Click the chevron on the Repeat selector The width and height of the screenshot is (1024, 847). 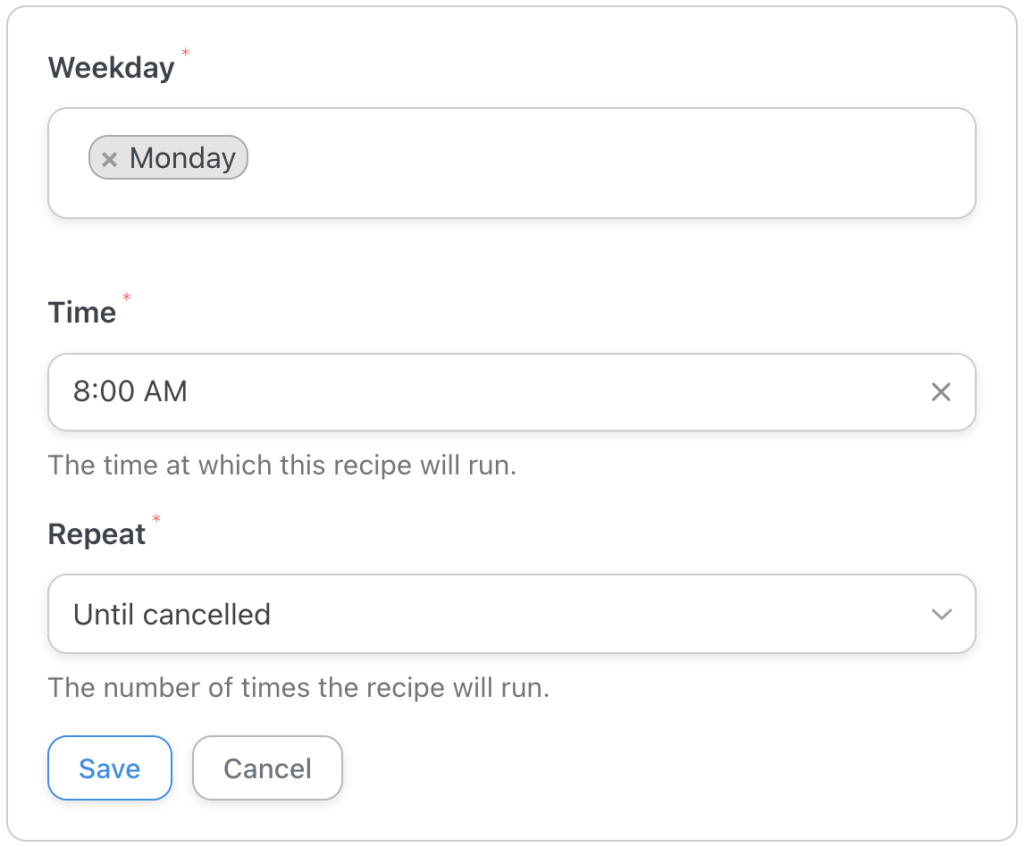(x=941, y=614)
